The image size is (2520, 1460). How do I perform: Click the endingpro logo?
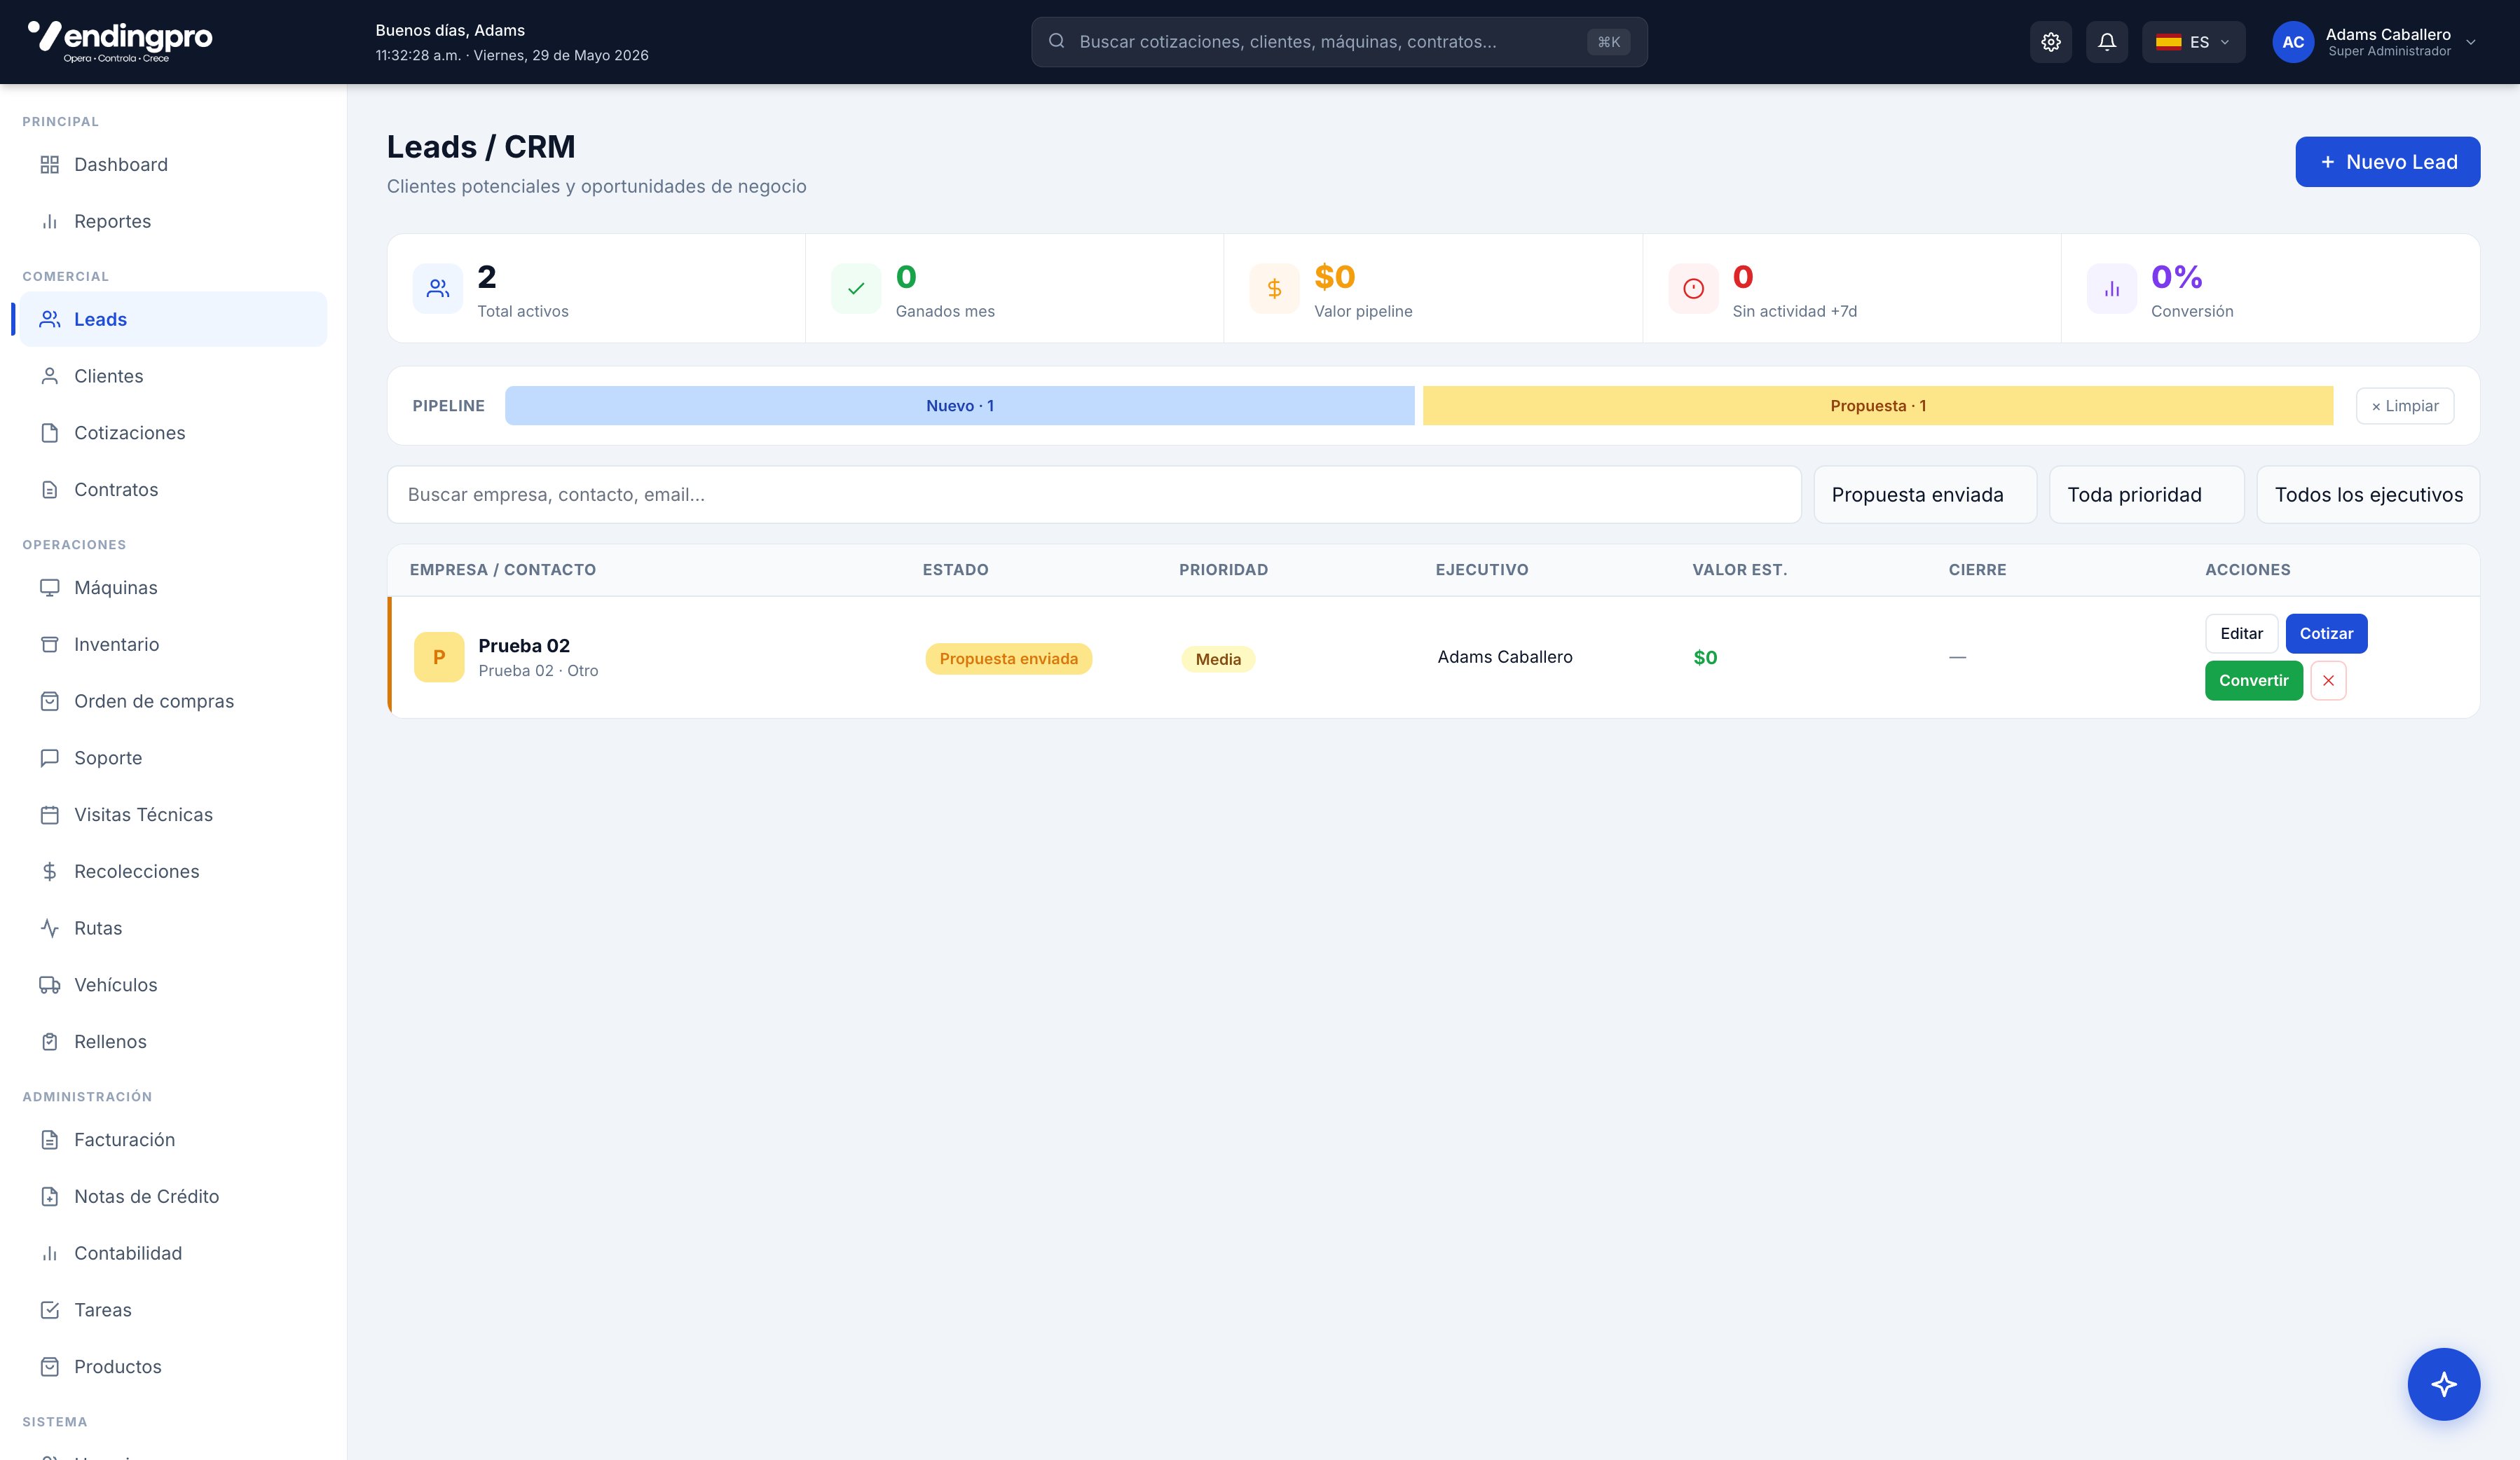coord(120,41)
